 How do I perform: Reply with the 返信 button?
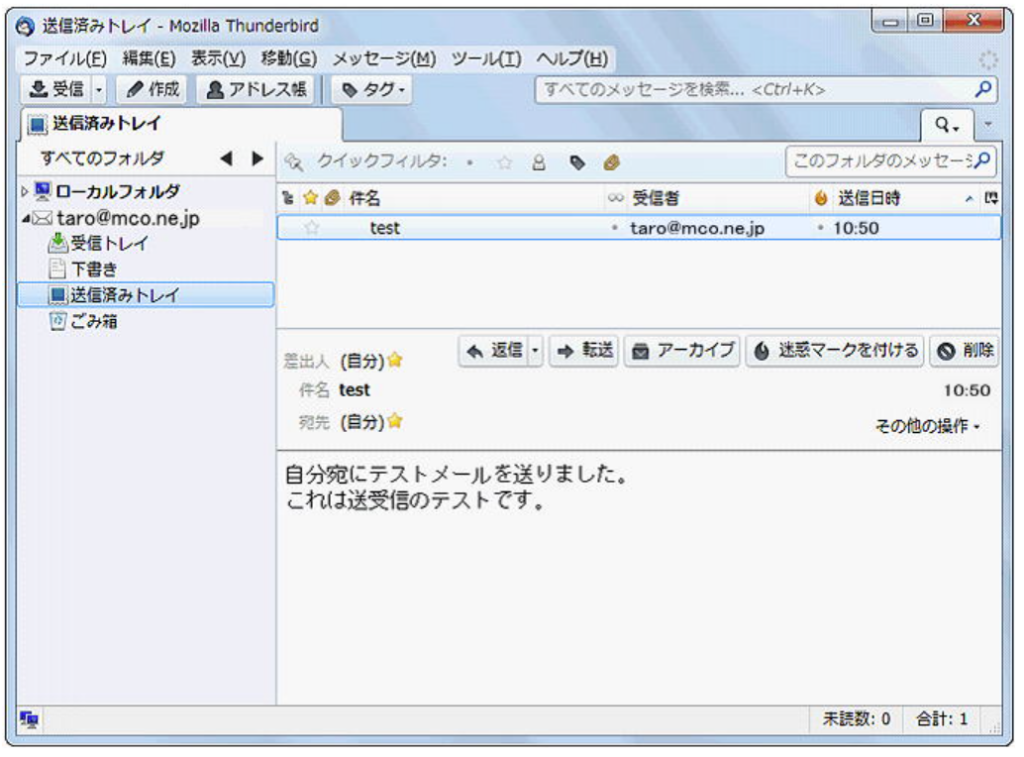click(494, 351)
